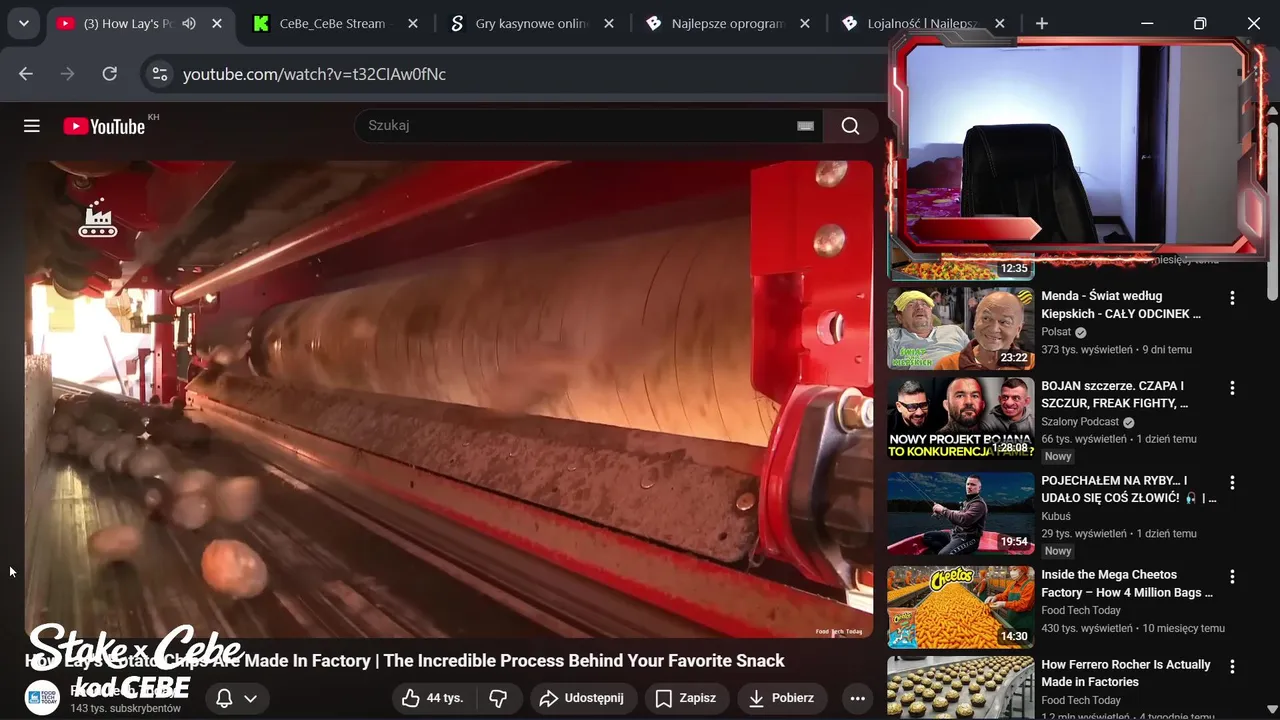
Task: Open the on-screen keyboard icon in search
Action: click(x=805, y=126)
